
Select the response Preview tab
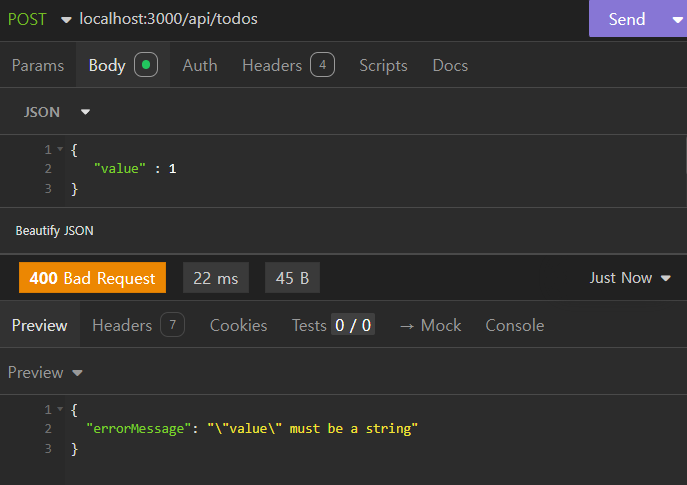pyautogui.click(x=39, y=325)
